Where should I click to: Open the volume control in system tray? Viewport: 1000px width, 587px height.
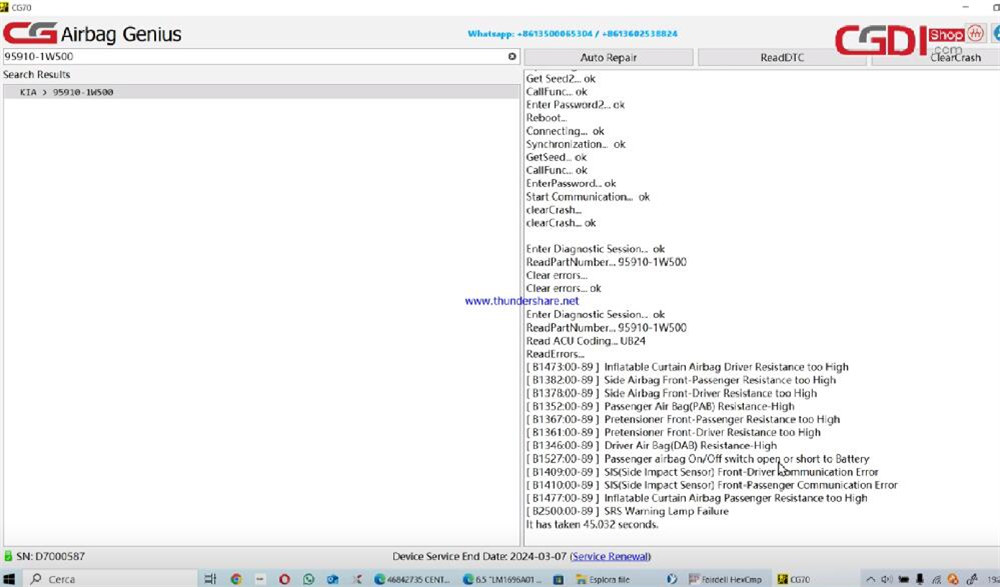[x=886, y=579]
